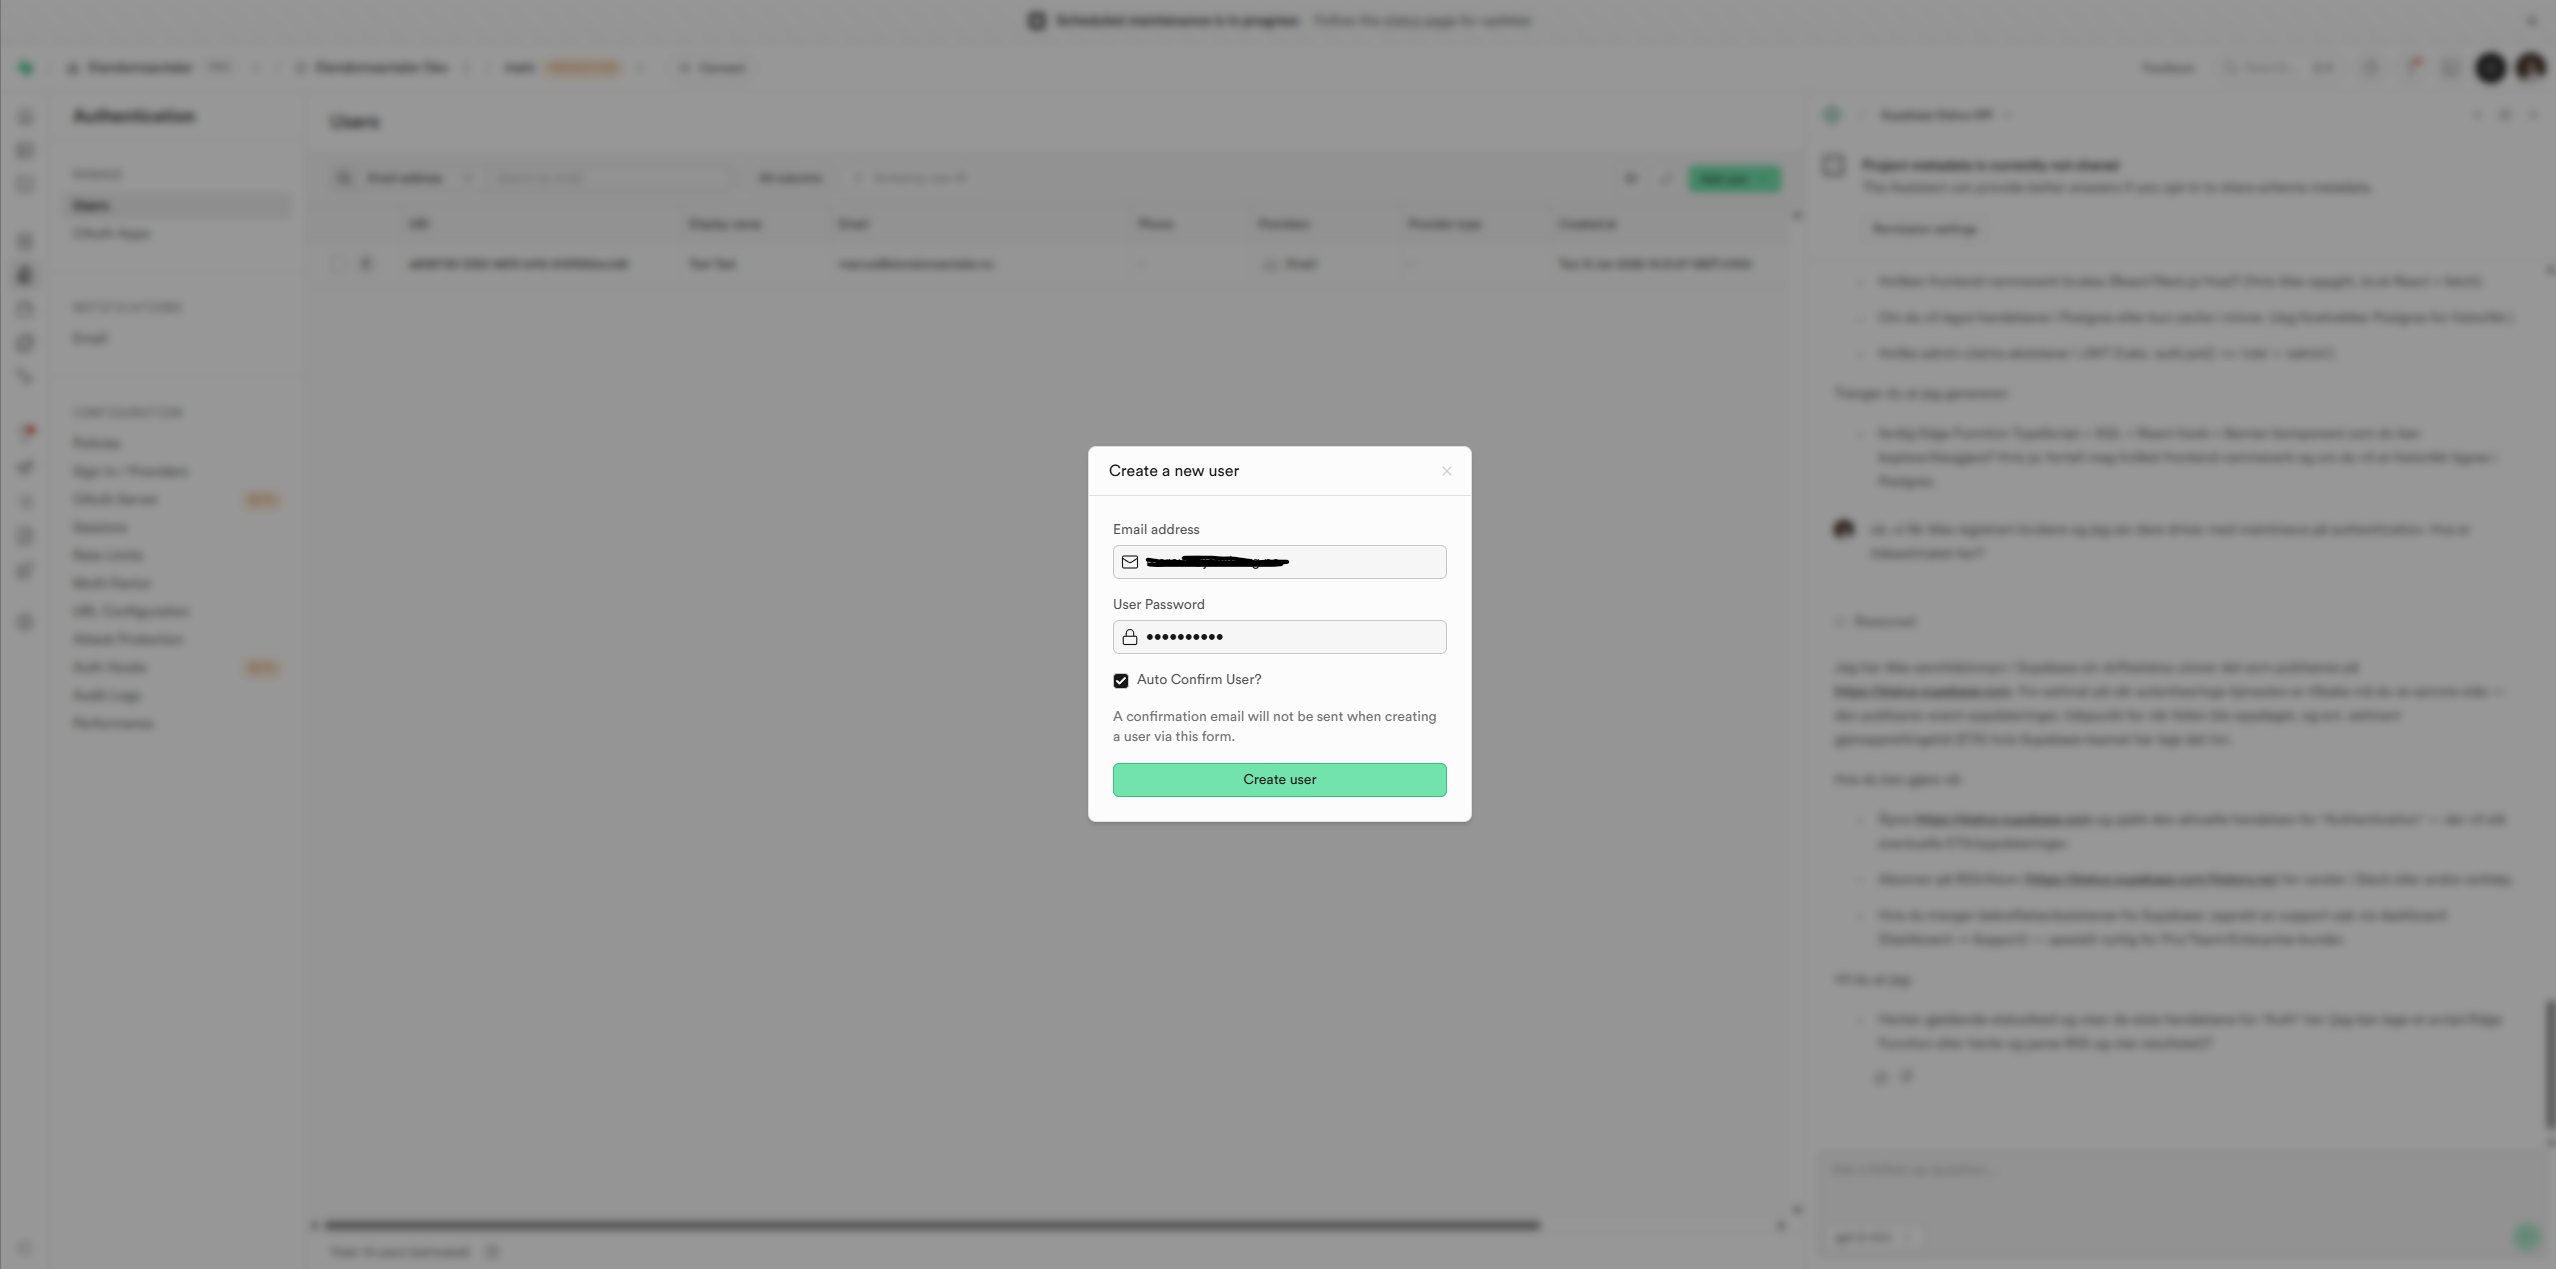The image size is (2556, 1269).
Task: Select the first user row checkbox
Action: [340, 264]
